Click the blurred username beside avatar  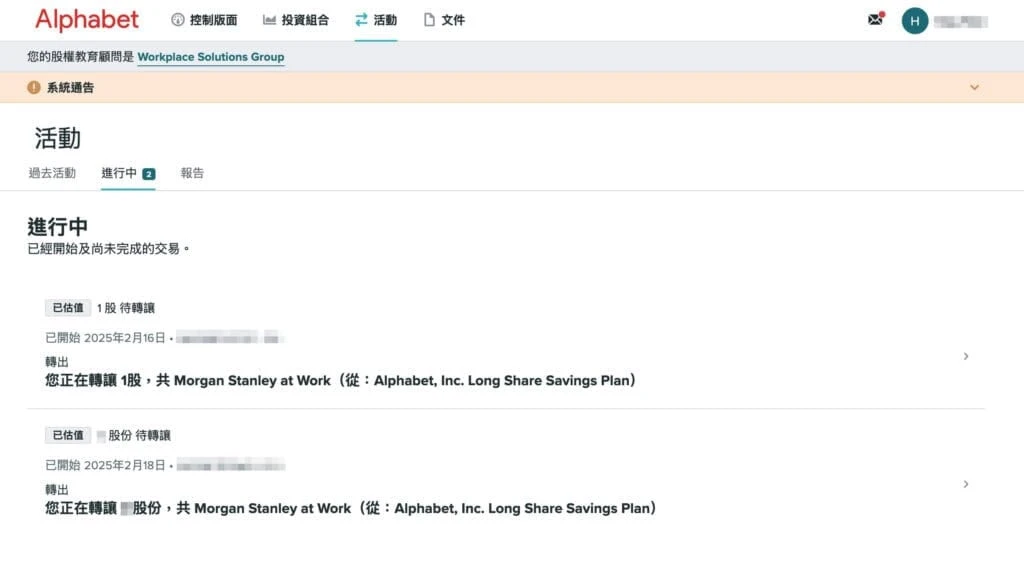(x=960, y=22)
